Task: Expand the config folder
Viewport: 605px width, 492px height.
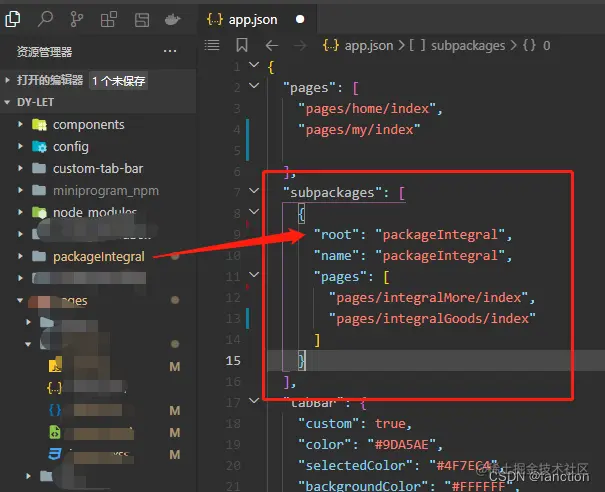Action: (20, 146)
